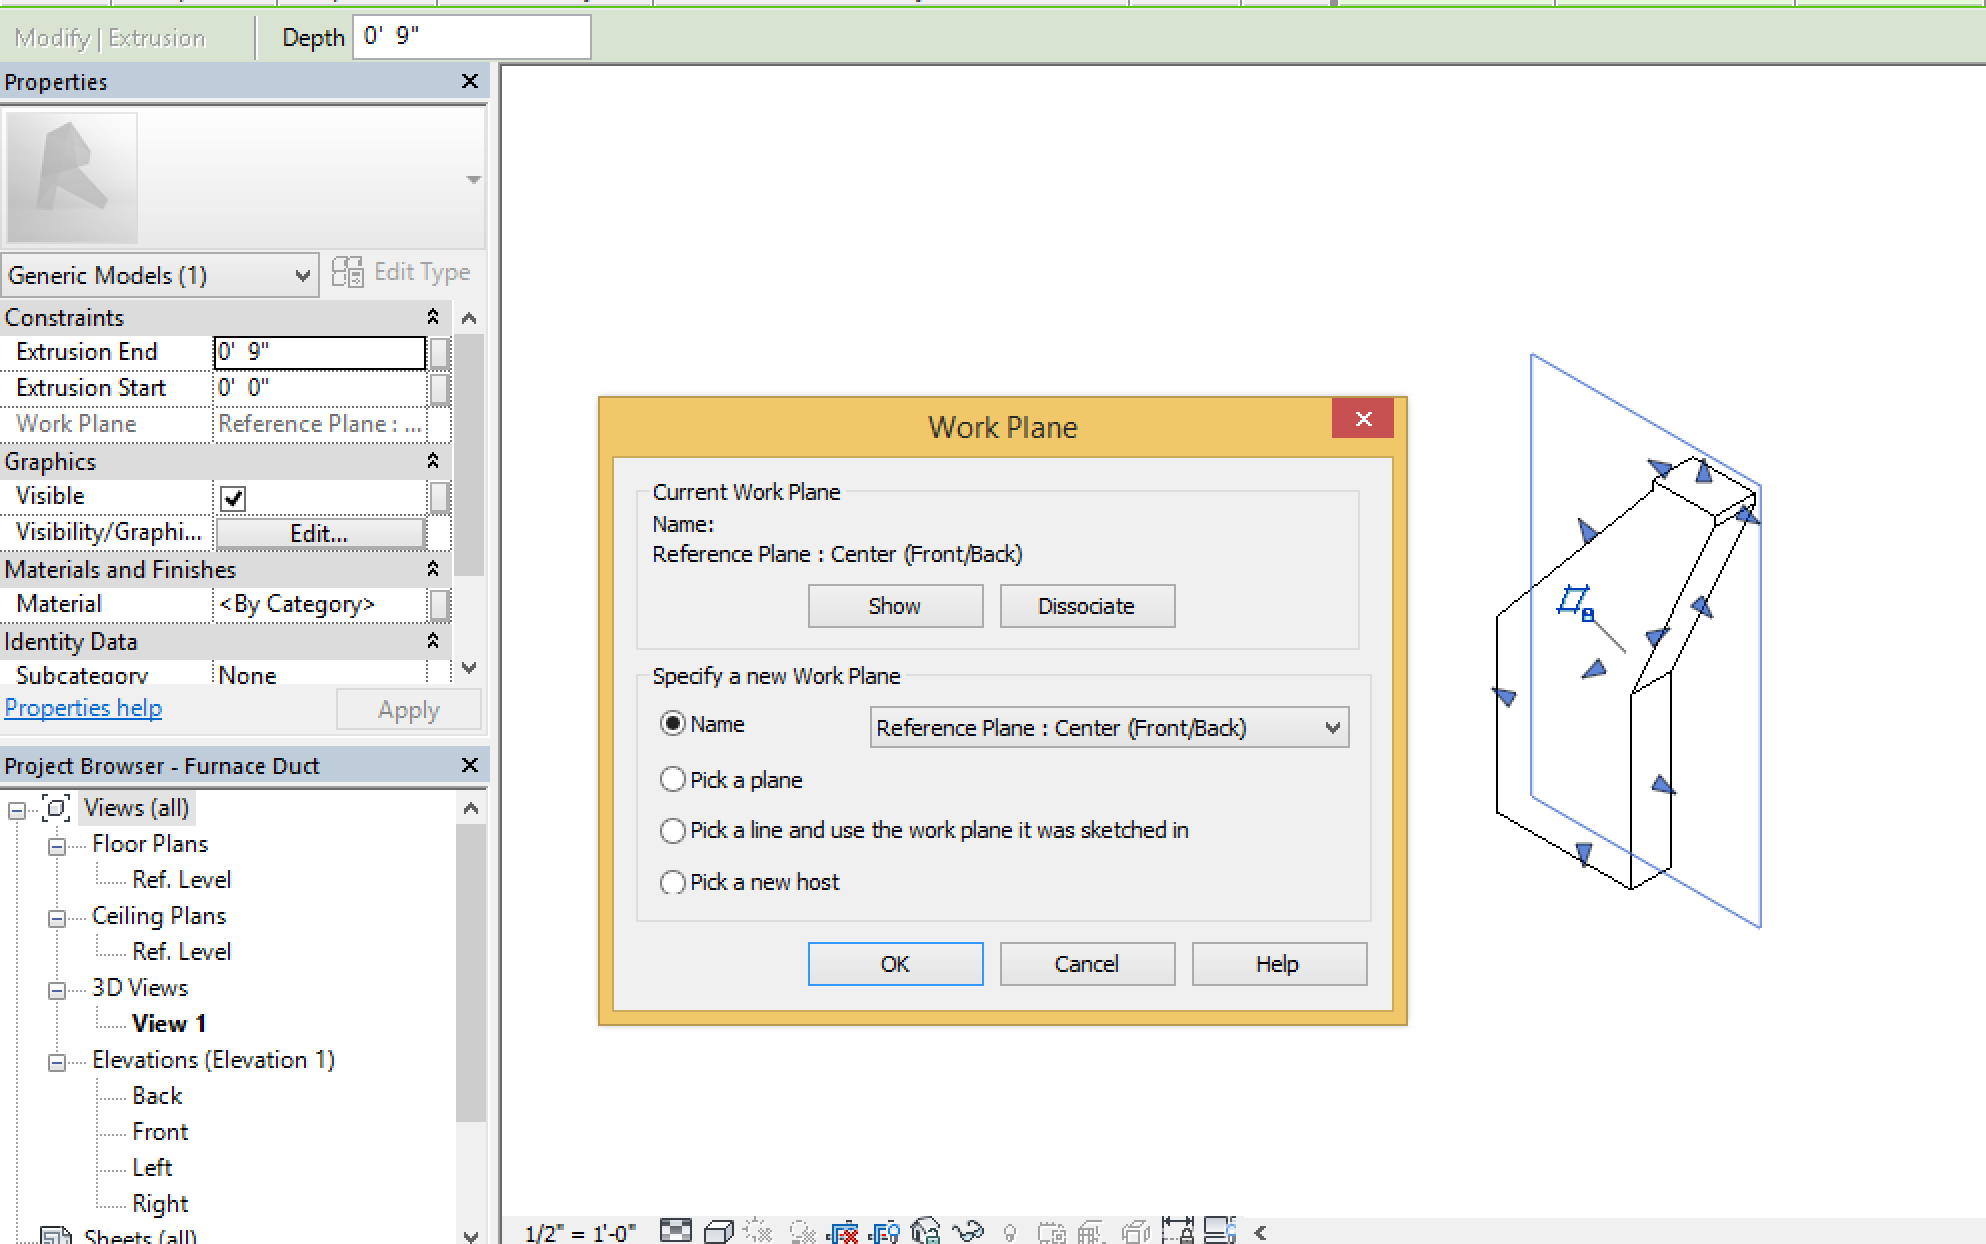Click the Depth input field
This screenshot has height=1244, width=1986.
pos(471,37)
